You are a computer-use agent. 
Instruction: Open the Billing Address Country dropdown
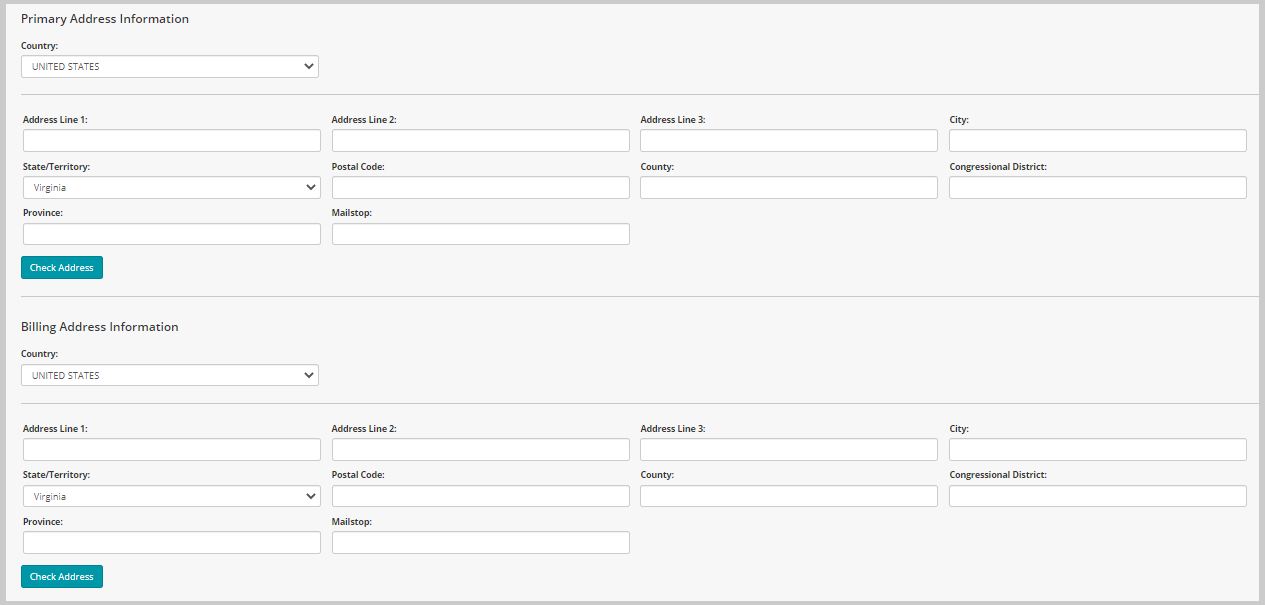point(170,375)
